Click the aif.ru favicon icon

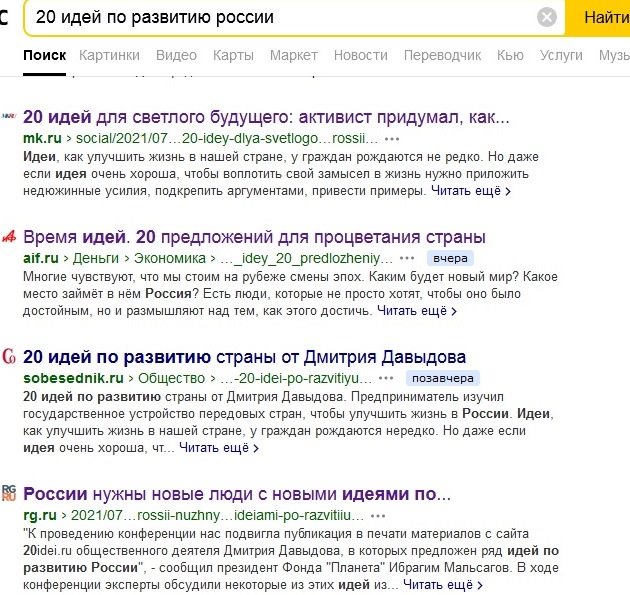9,237
